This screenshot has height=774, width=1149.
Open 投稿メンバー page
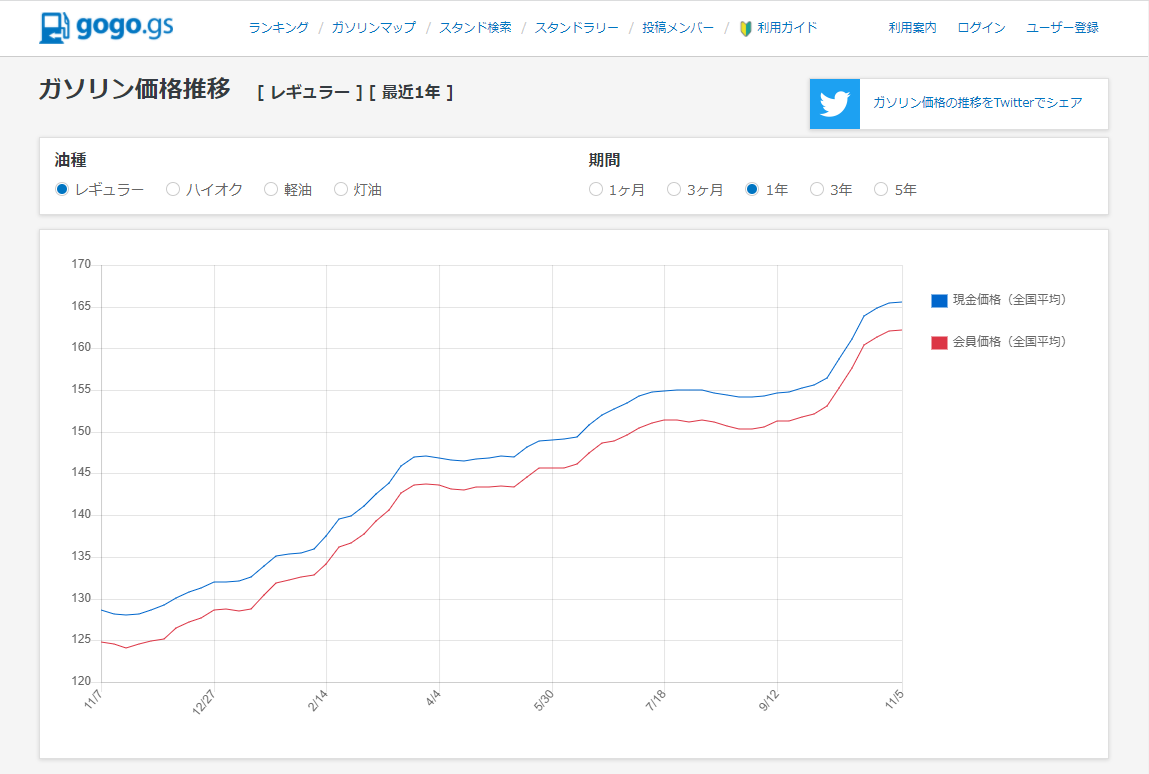pyautogui.click(x=678, y=28)
